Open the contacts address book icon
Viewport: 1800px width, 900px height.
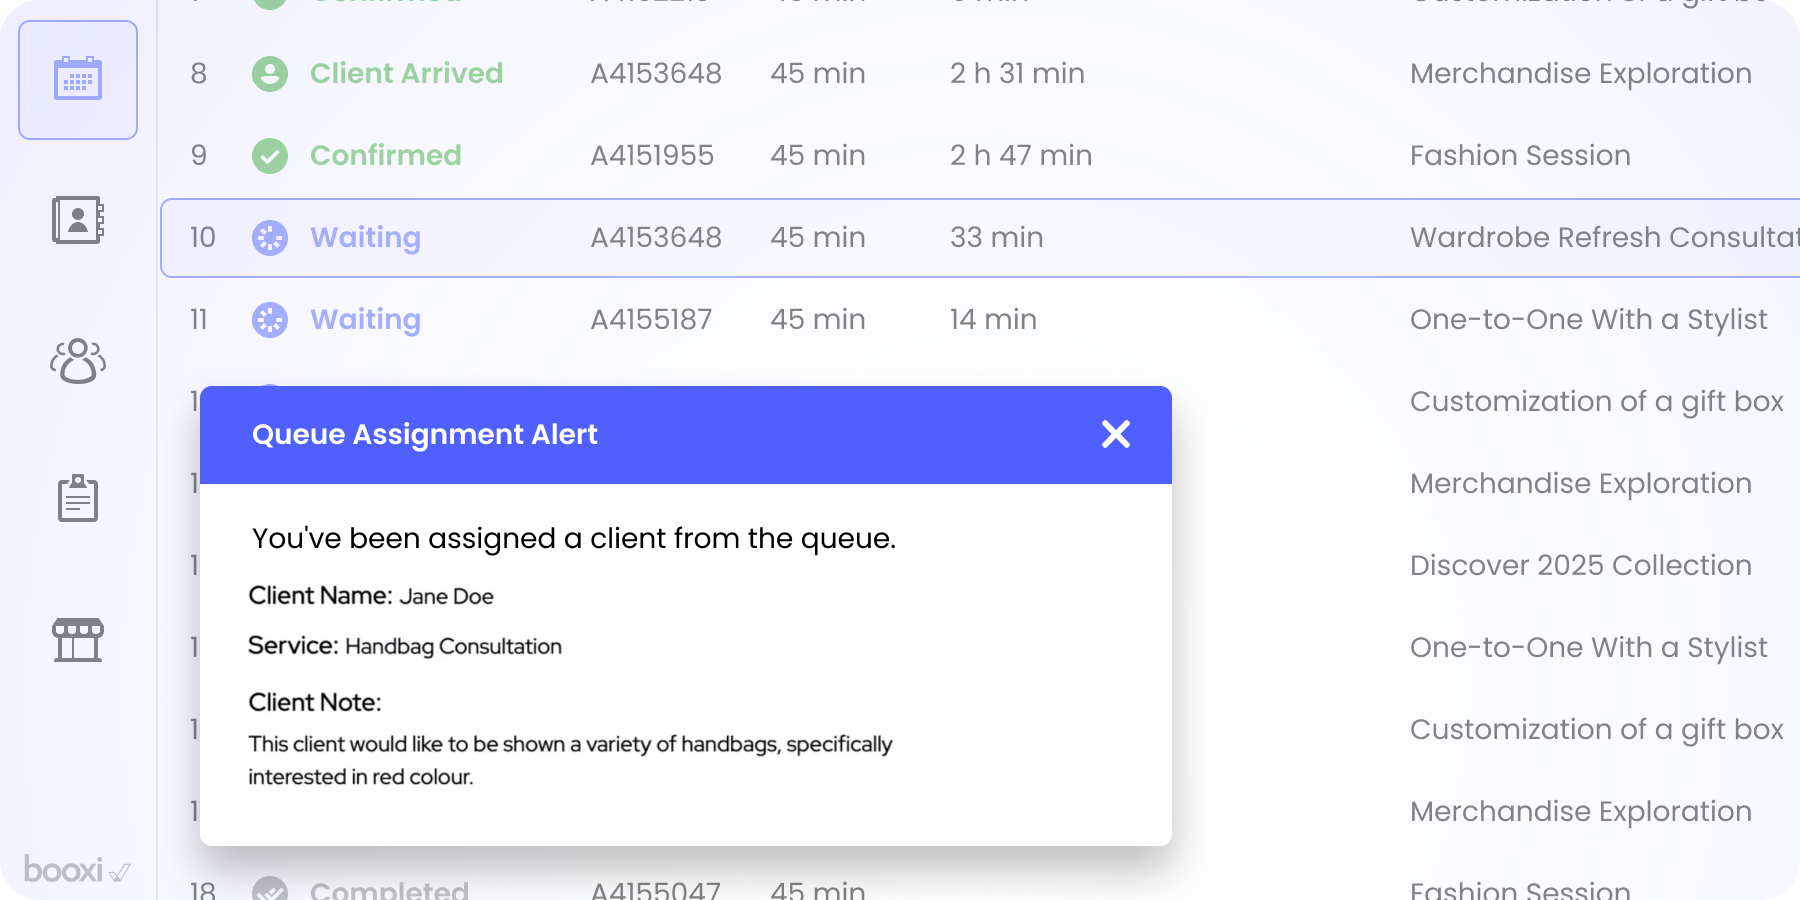(78, 220)
